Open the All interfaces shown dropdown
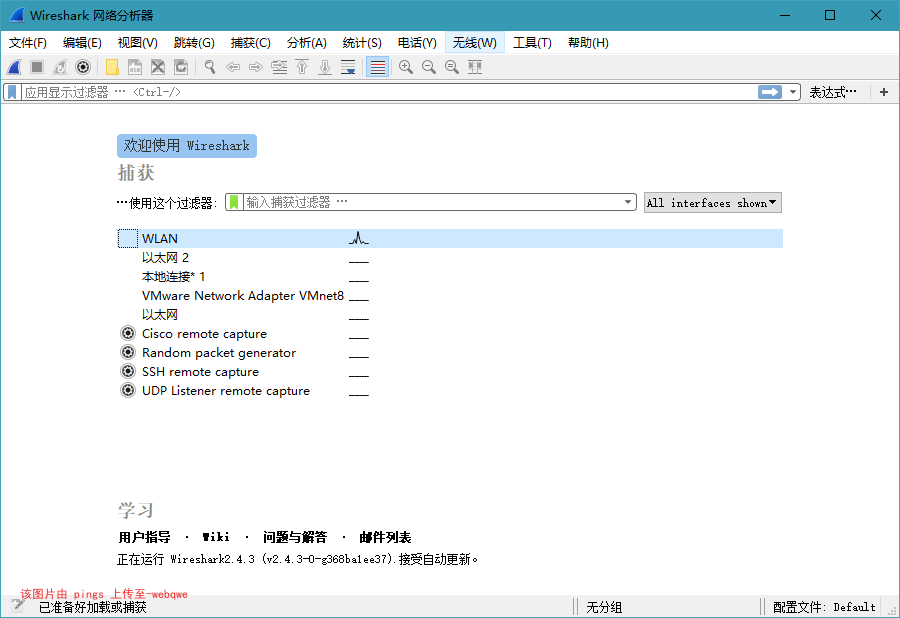This screenshot has width=900, height=618. (712, 203)
